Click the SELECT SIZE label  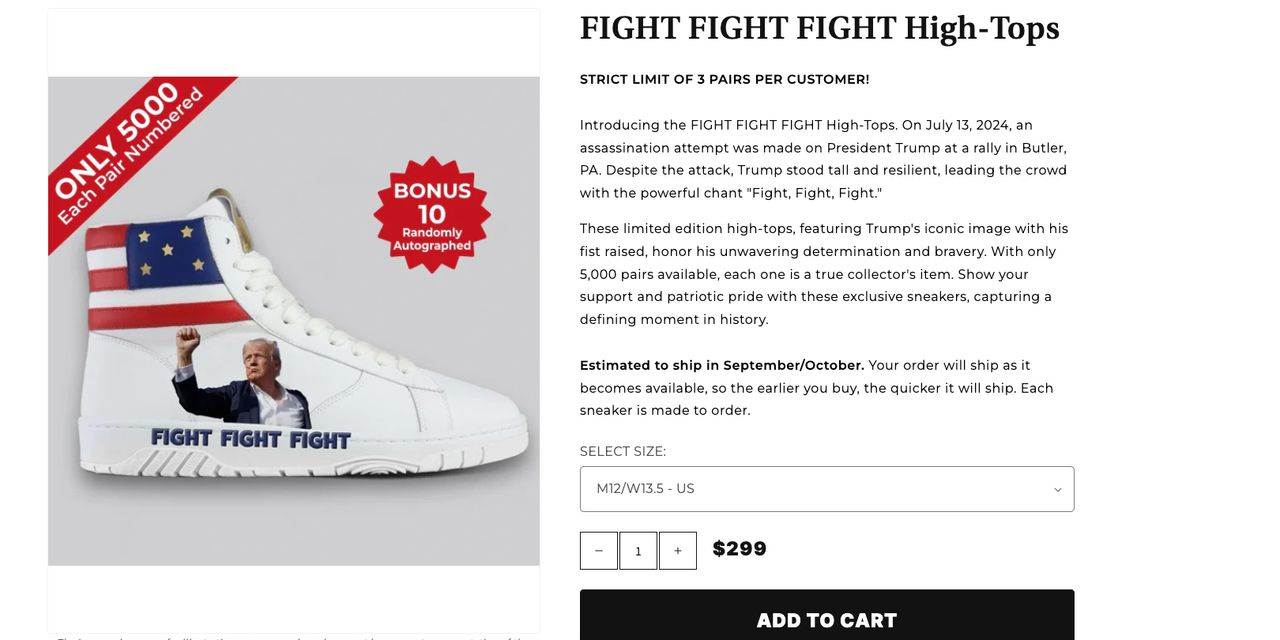coord(622,451)
